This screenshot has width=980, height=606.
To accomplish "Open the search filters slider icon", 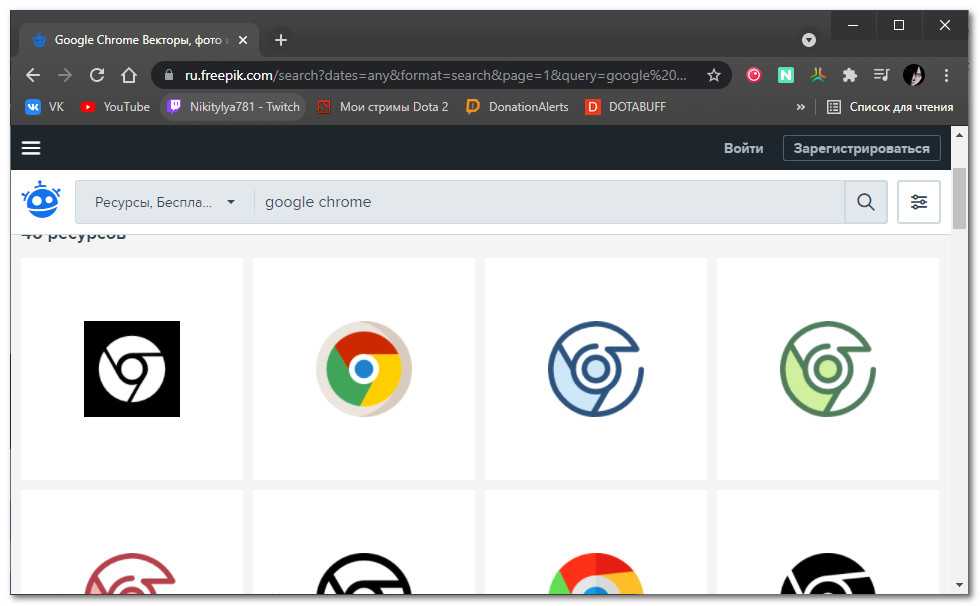I will click(x=919, y=202).
